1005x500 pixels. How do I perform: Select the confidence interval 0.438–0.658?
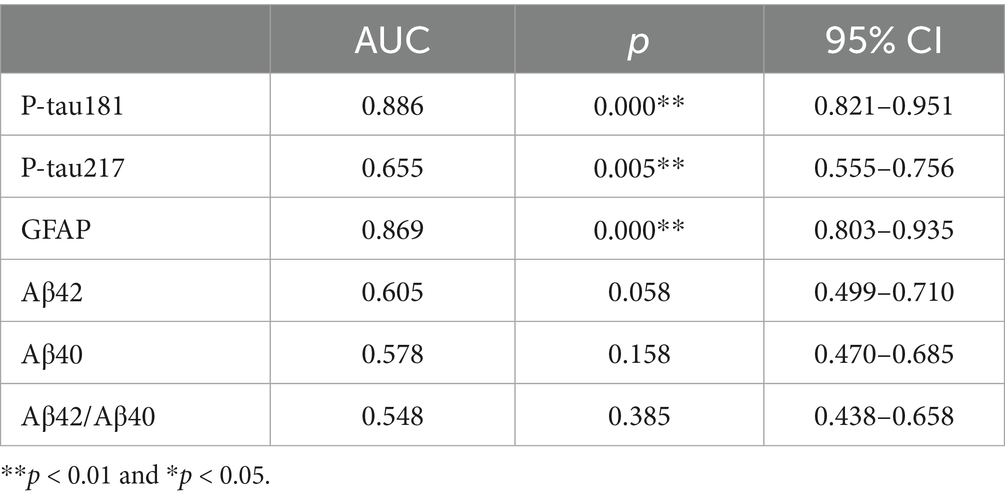click(883, 416)
